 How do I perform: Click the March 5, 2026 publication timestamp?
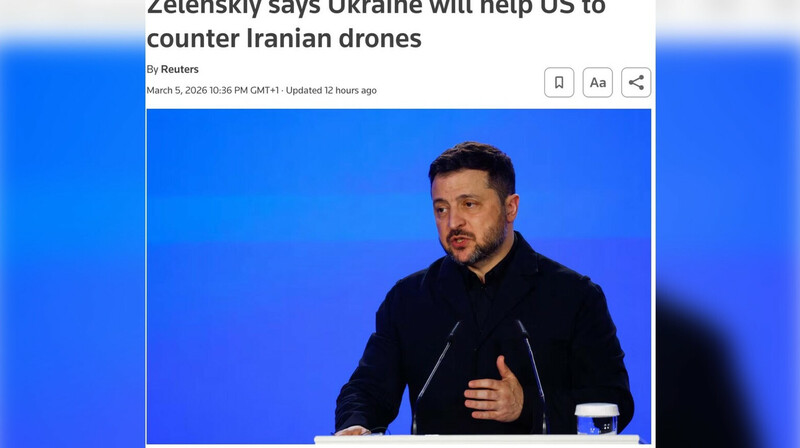click(x=213, y=90)
